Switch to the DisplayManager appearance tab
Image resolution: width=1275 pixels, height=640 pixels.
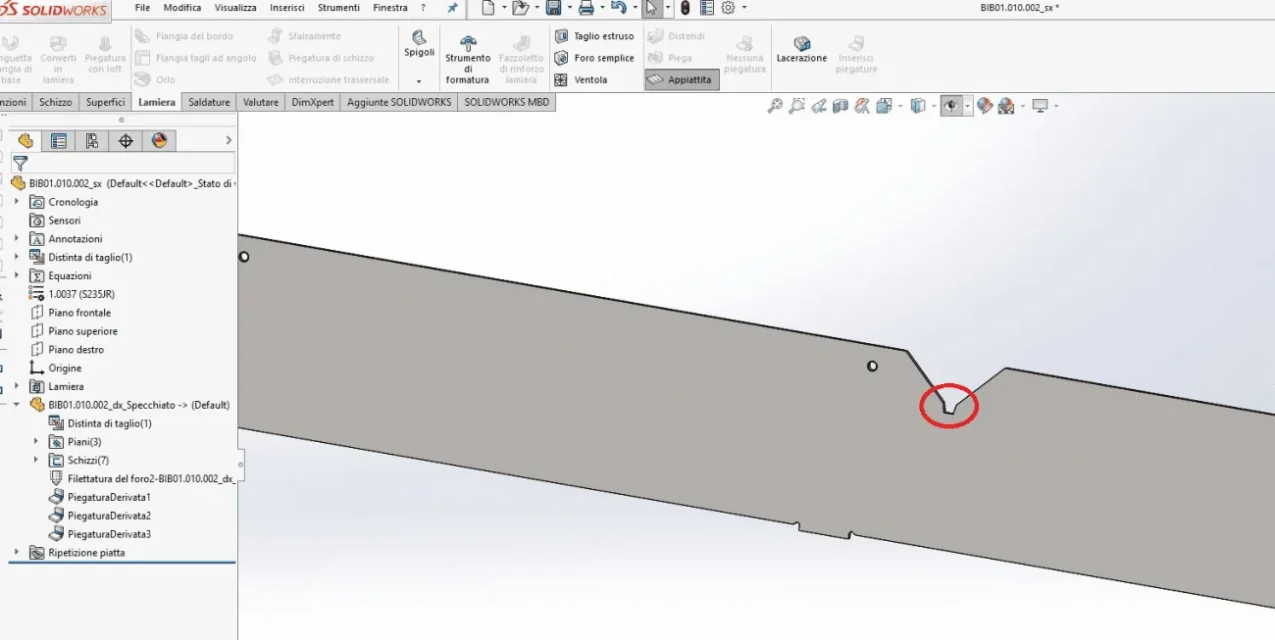pos(159,141)
